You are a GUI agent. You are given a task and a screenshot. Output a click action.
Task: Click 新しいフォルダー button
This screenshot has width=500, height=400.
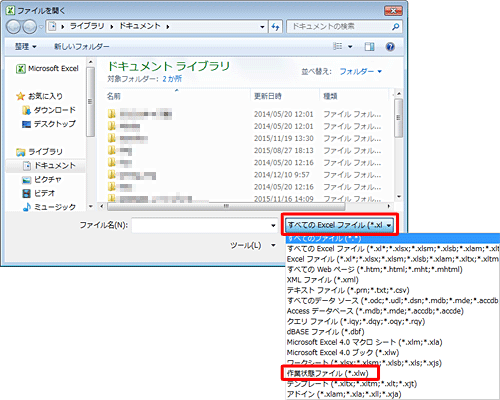[82, 47]
